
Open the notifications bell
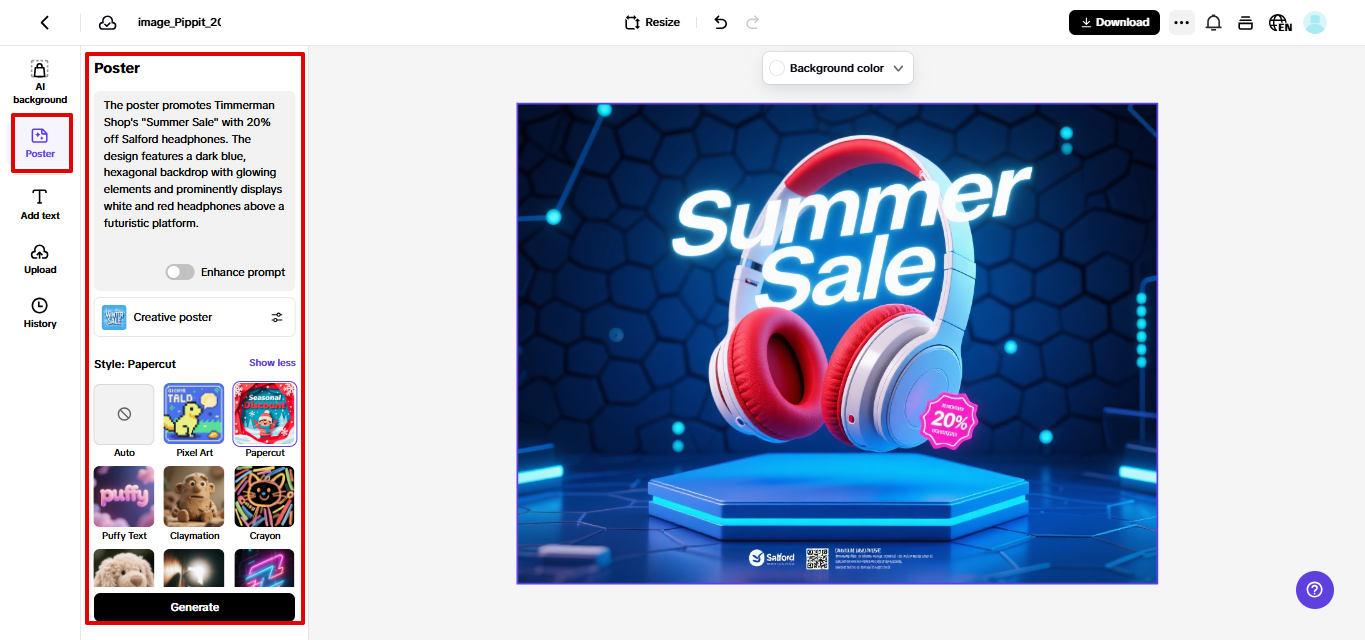(x=1213, y=23)
